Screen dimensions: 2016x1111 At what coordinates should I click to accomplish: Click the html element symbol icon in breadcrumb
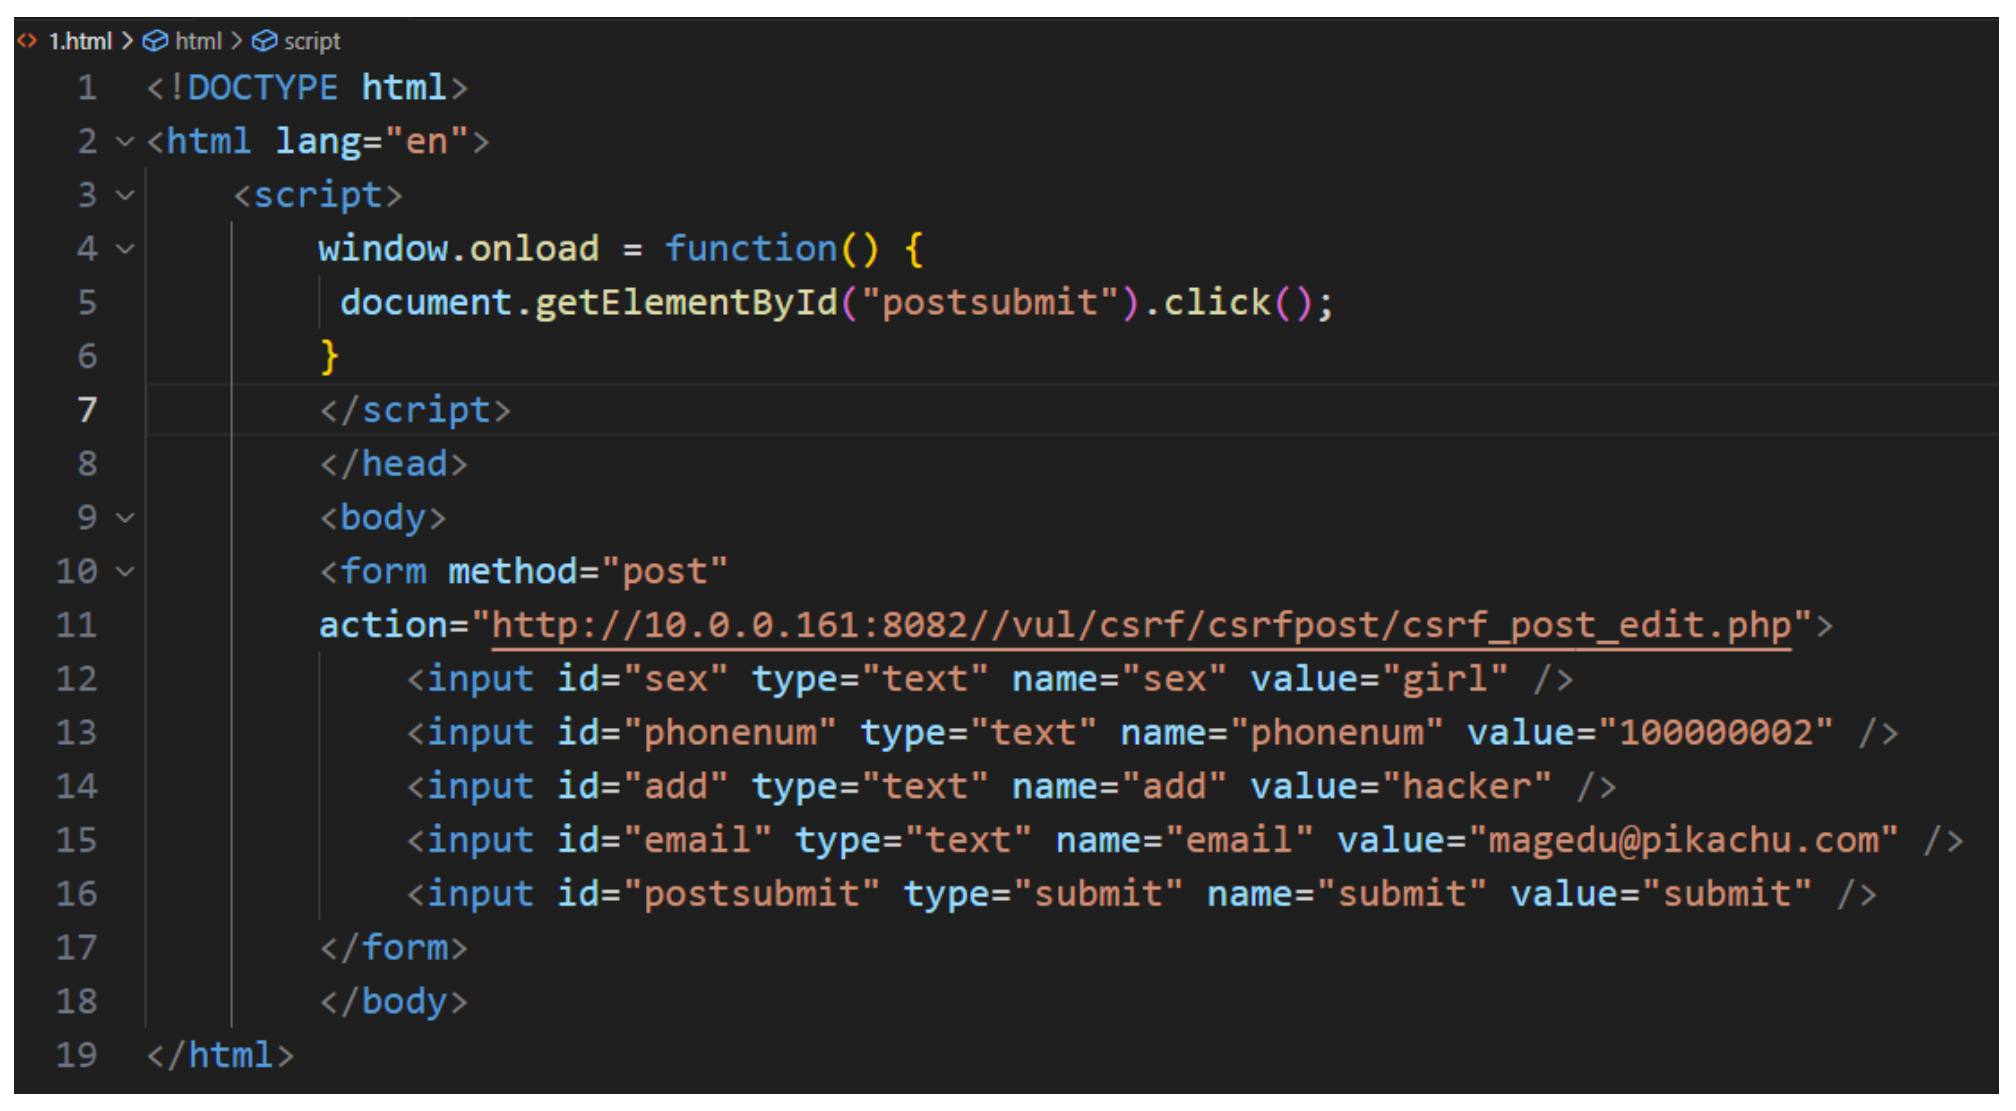point(155,41)
